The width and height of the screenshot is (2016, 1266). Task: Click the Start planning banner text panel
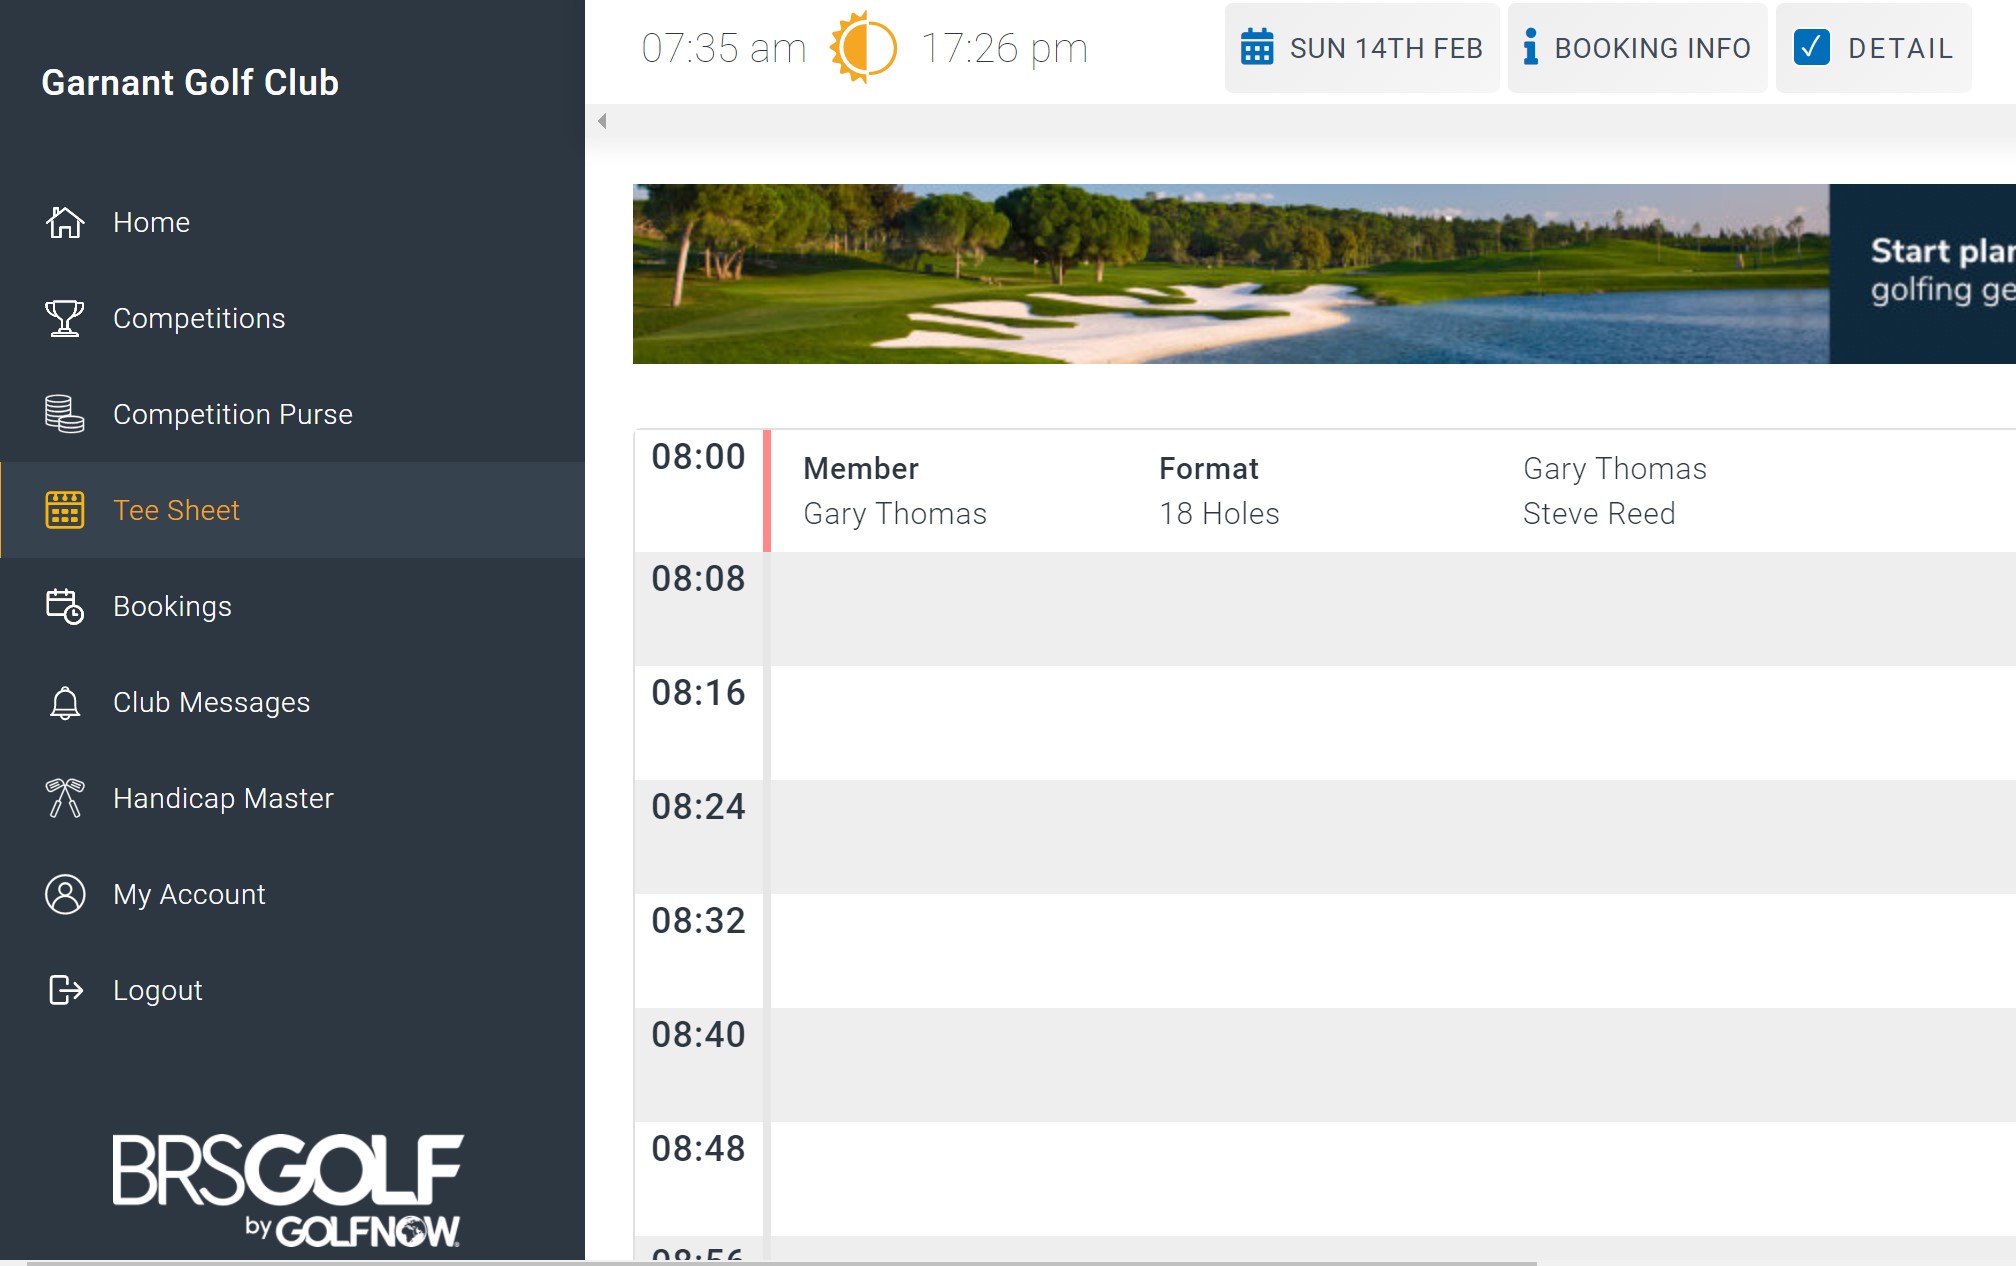click(1922, 273)
